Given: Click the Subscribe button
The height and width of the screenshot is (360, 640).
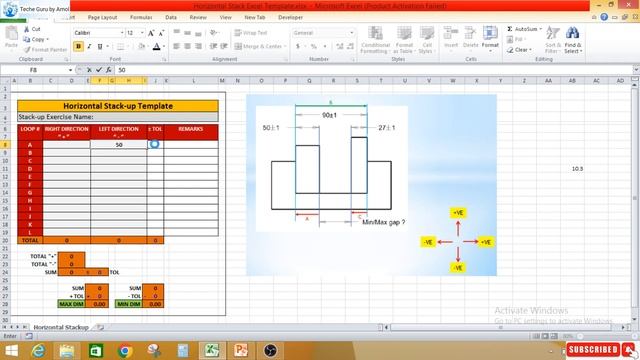Looking at the screenshot, I should click(593, 350).
